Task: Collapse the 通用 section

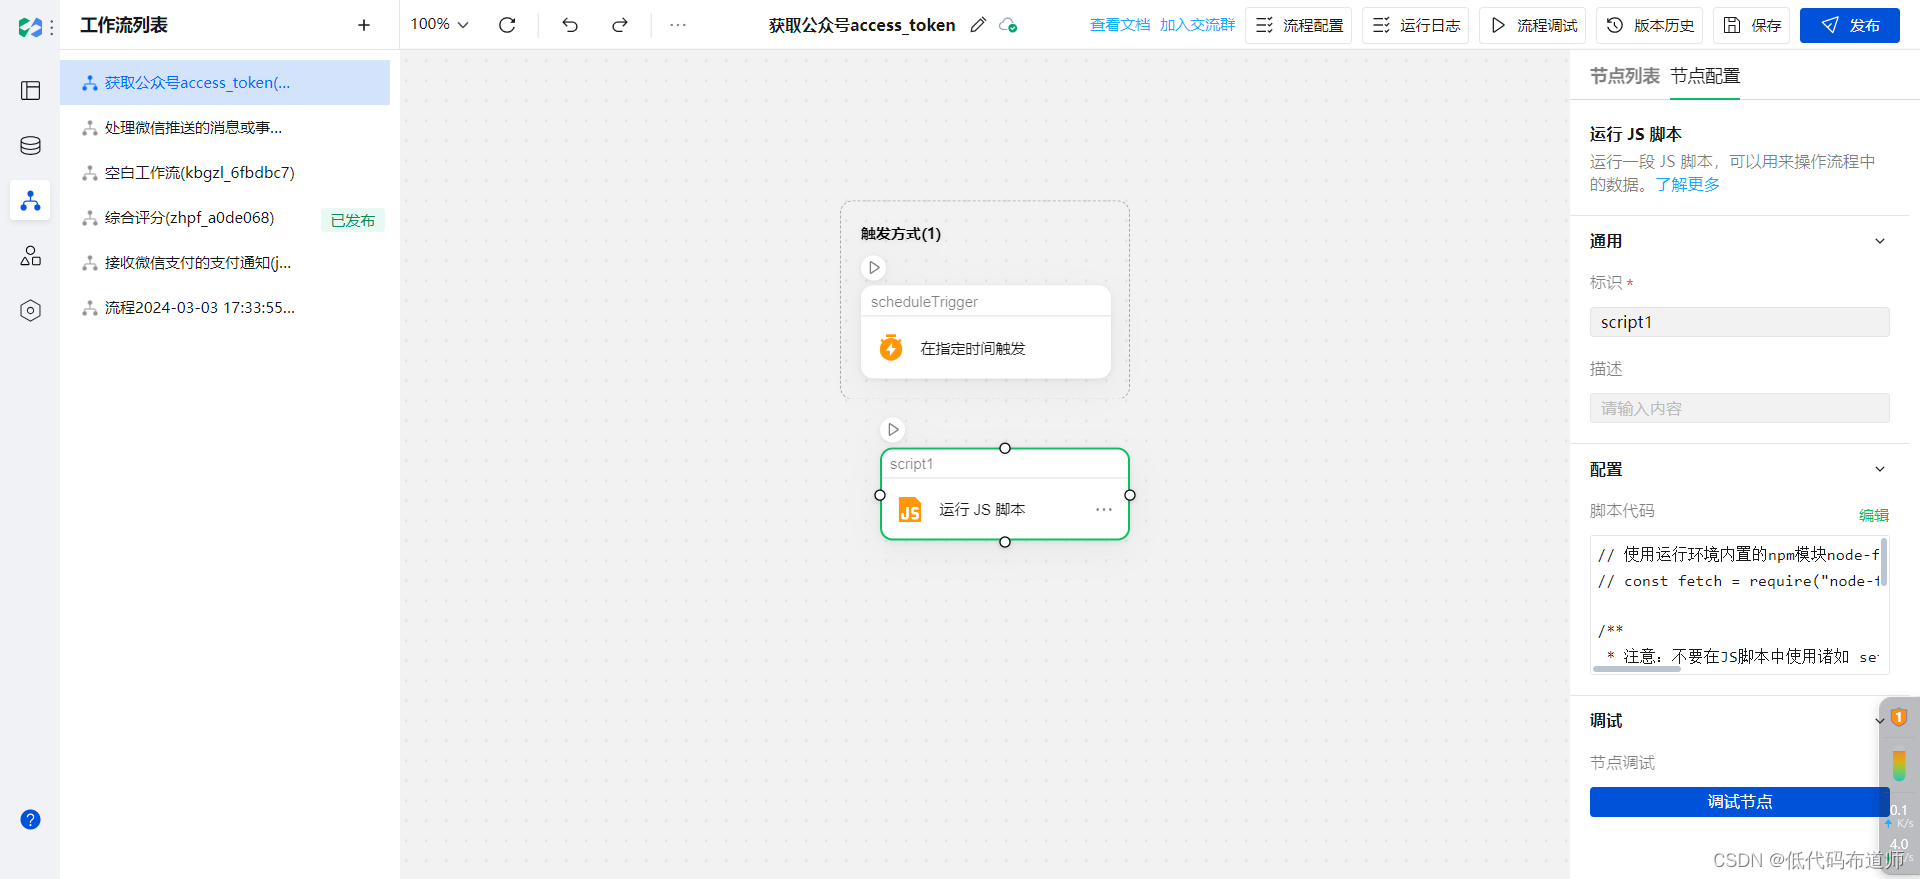Action: 1880,241
